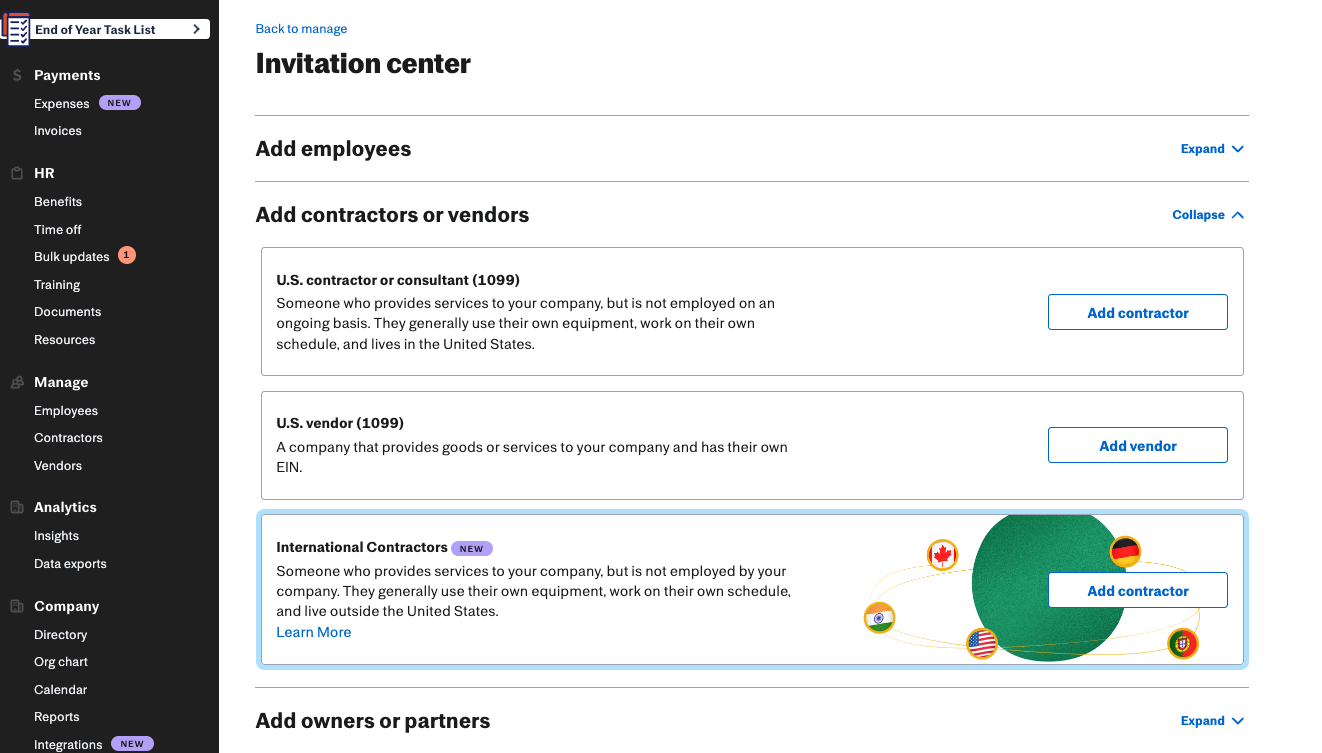The height and width of the screenshot is (753, 1322).
Task: Open the End of Year Task List chevron
Action: coord(197,29)
